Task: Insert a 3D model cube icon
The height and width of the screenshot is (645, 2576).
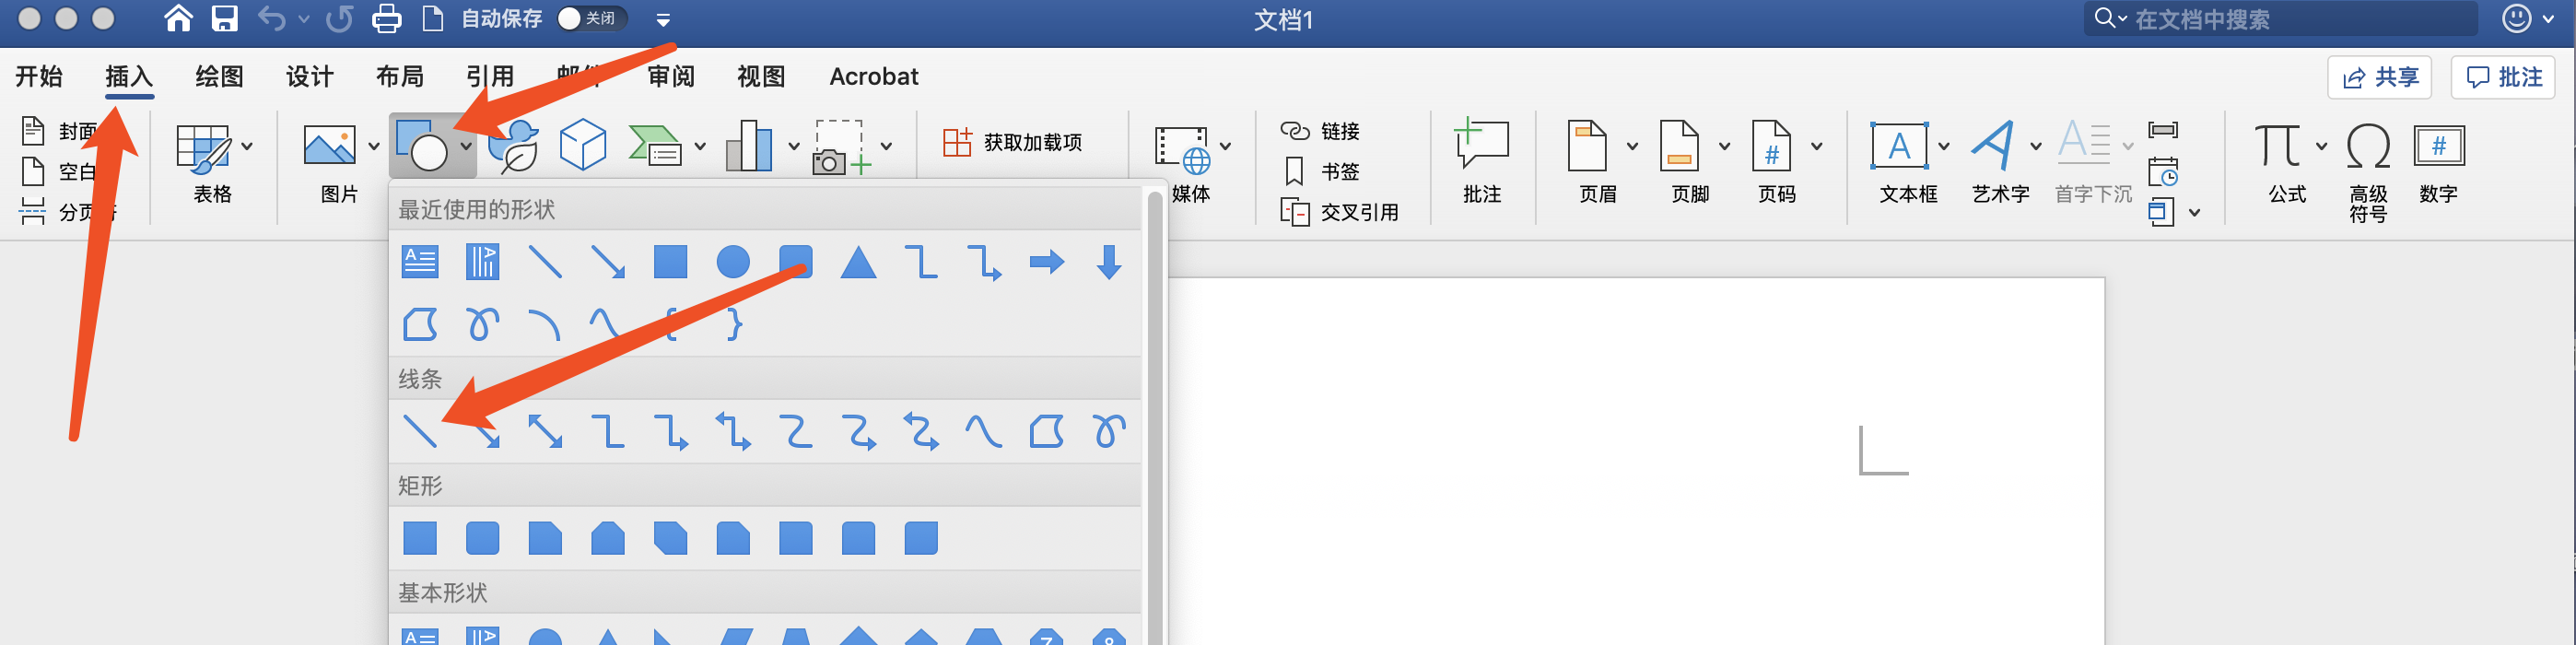Action: pyautogui.click(x=582, y=146)
